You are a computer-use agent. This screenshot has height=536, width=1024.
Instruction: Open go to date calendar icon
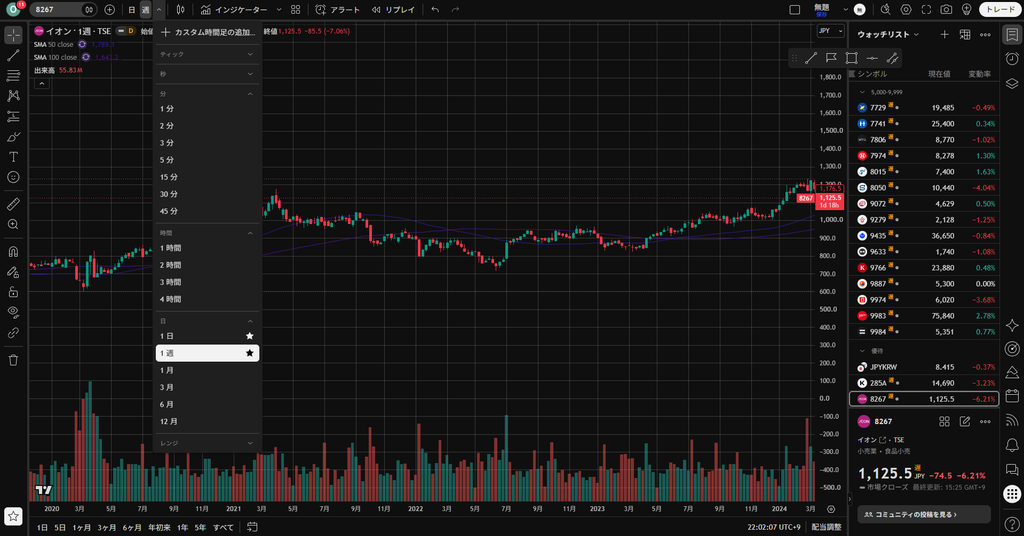(x=252, y=527)
